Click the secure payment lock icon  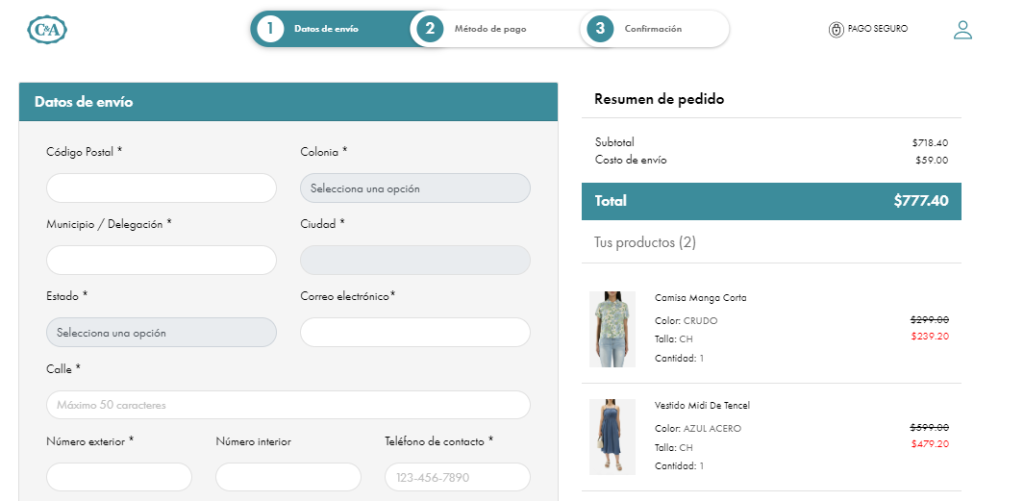coord(836,30)
